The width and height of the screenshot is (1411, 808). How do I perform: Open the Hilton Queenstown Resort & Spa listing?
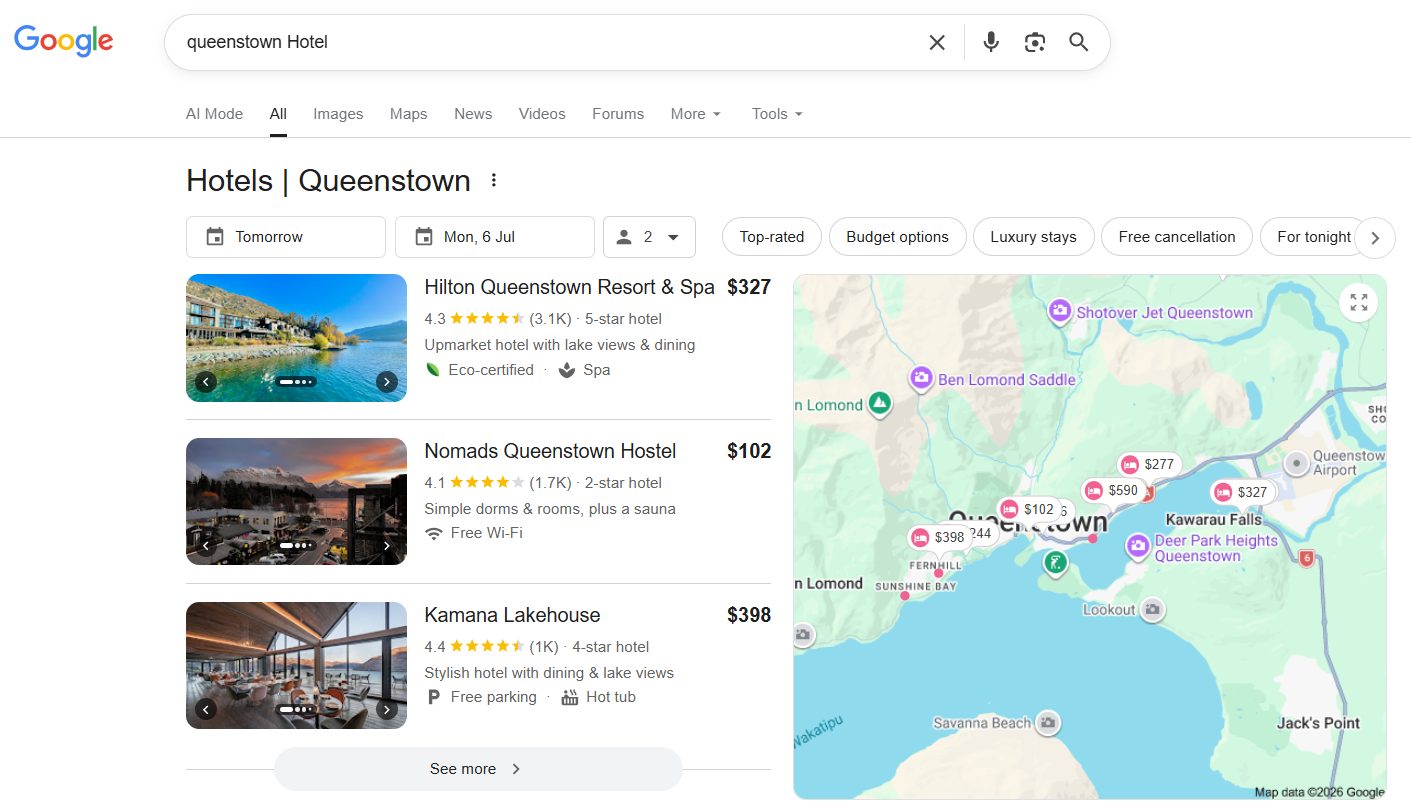point(569,287)
